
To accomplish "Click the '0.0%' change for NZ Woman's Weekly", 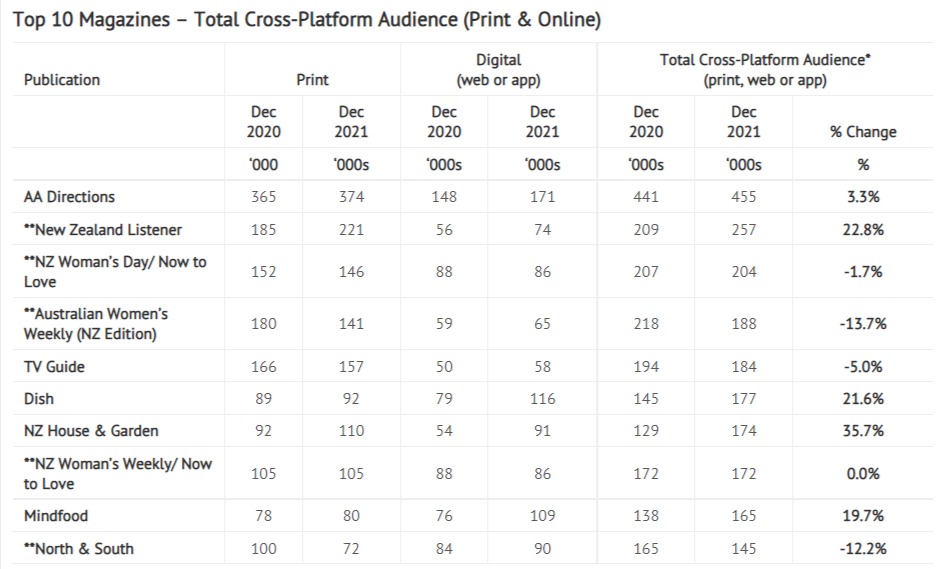I will (x=863, y=474).
